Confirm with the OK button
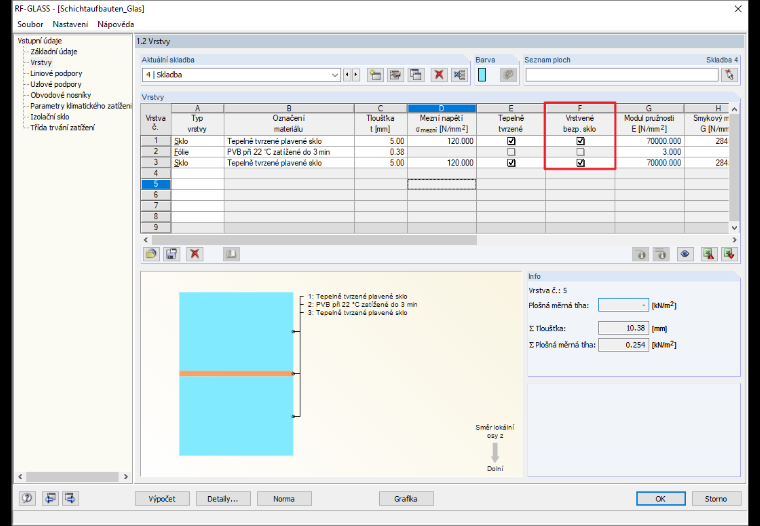Image resolution: width=760 pixels, height=526 pixels. (x=661, y=498)
